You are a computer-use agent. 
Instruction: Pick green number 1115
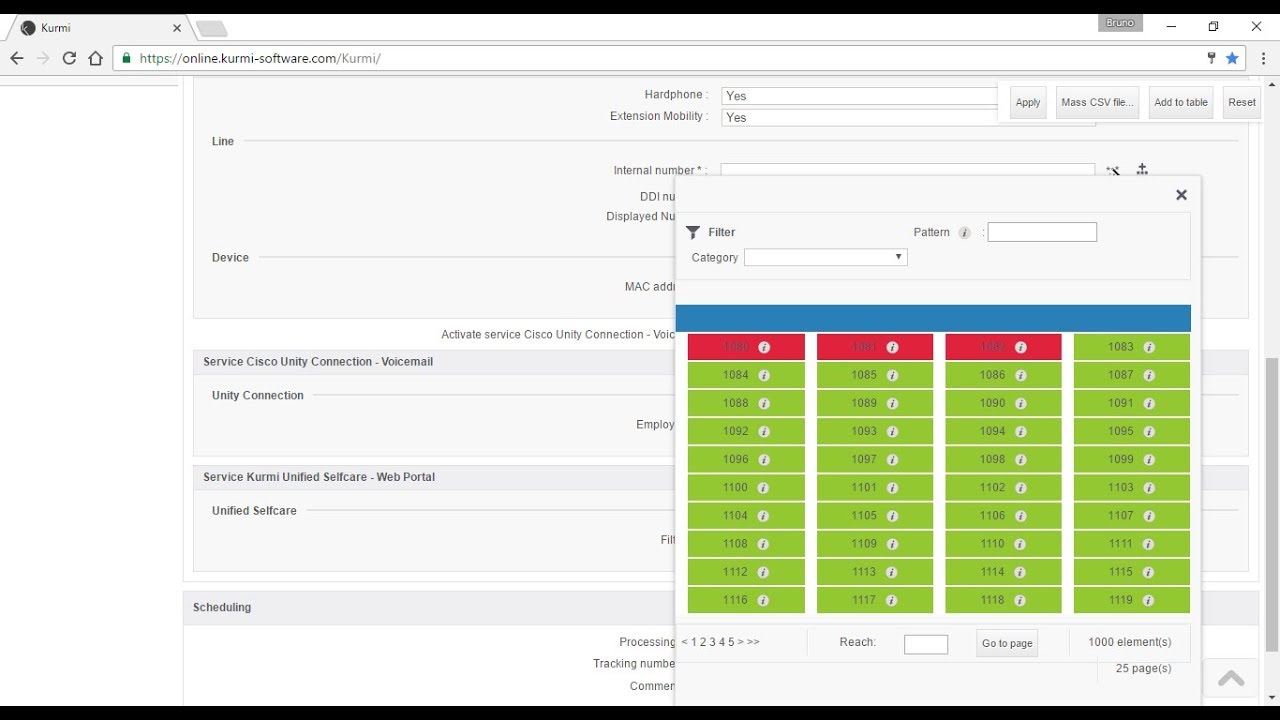[x=1132, y=572]
